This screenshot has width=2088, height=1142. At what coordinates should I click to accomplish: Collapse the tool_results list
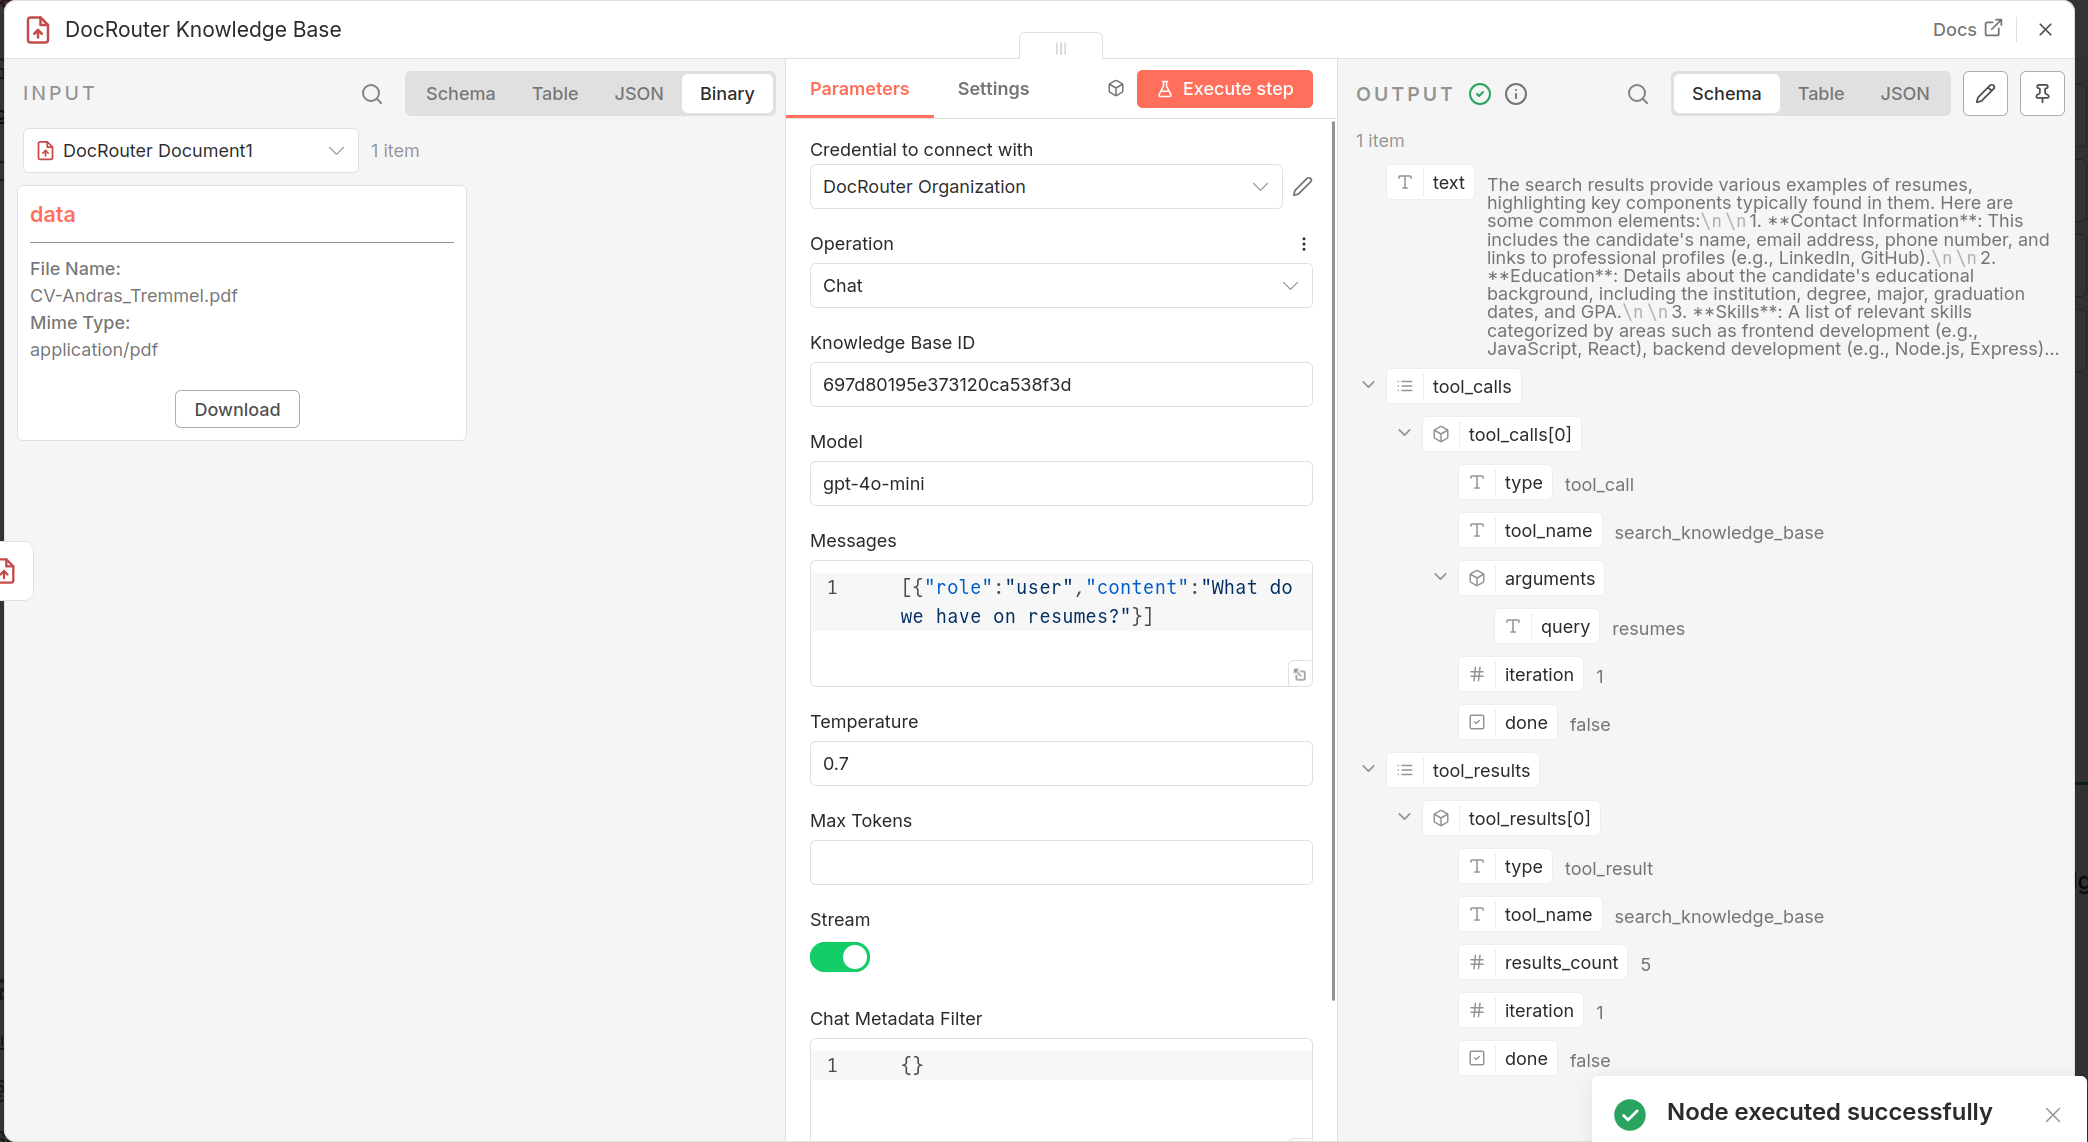coord(1368,769)
